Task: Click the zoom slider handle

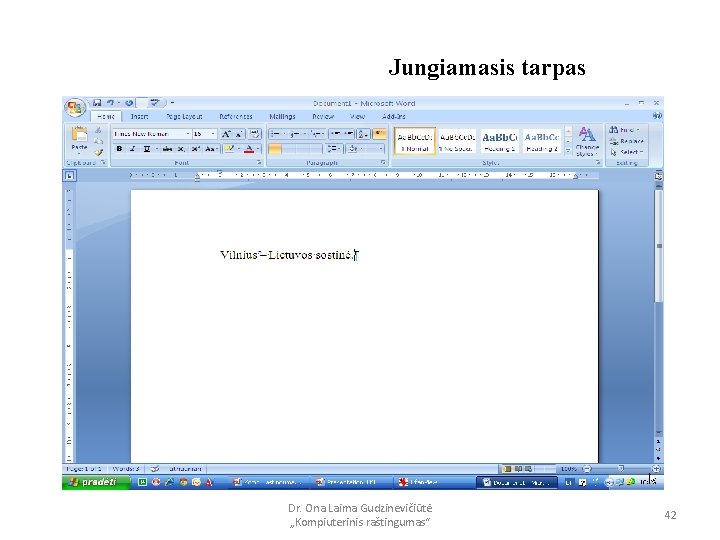Action: (621, 469)
